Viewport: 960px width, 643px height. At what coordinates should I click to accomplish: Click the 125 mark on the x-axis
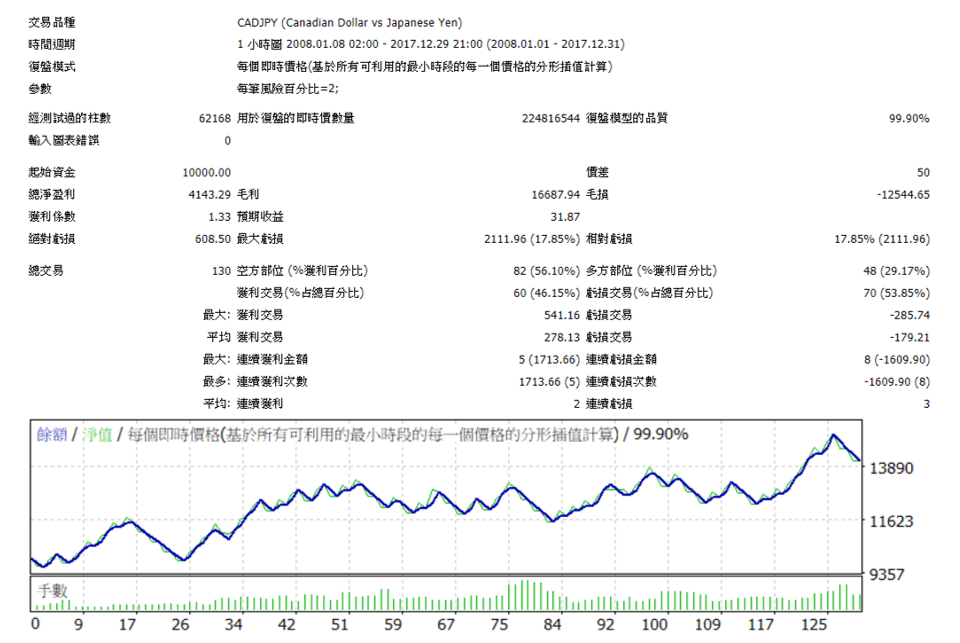(814, 625)
